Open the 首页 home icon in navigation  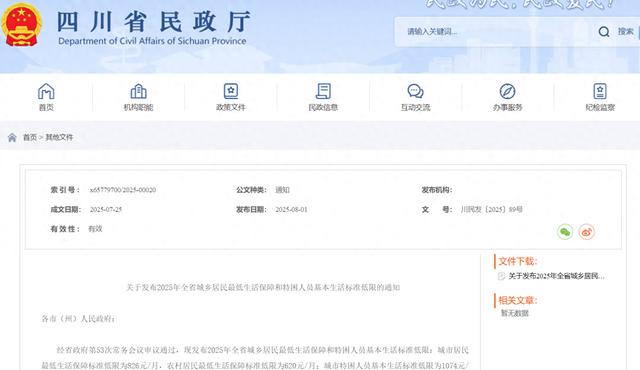pyautogui.click(x=46, y=91)
